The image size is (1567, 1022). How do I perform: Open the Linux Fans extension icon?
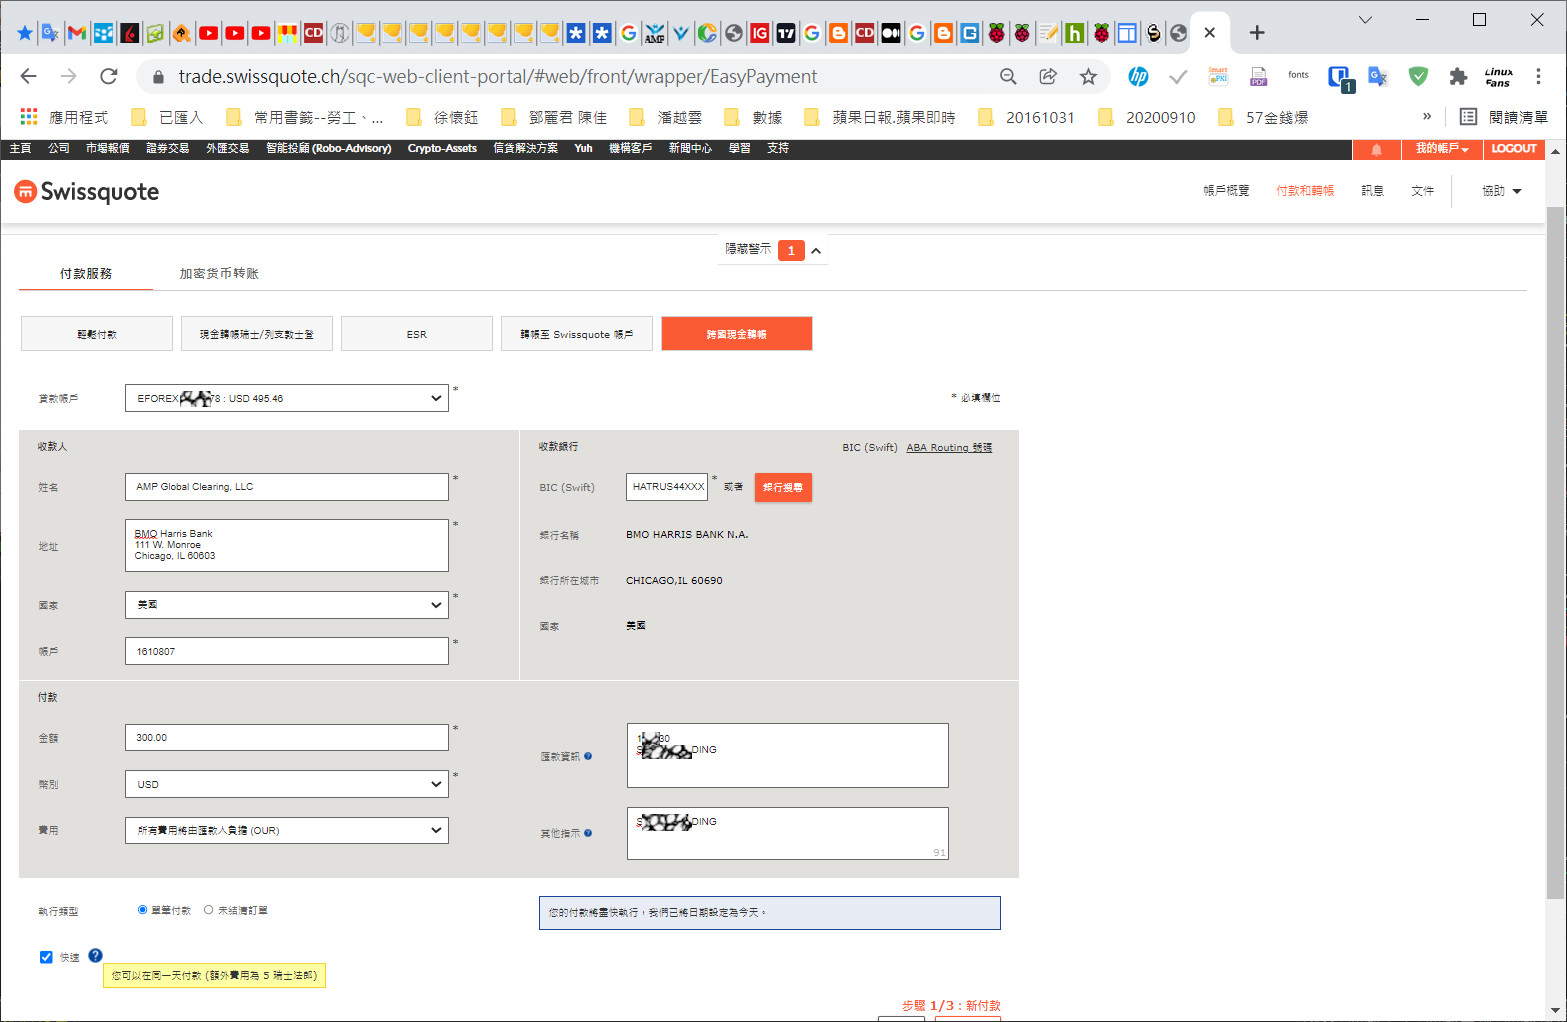coord(1498,76)
